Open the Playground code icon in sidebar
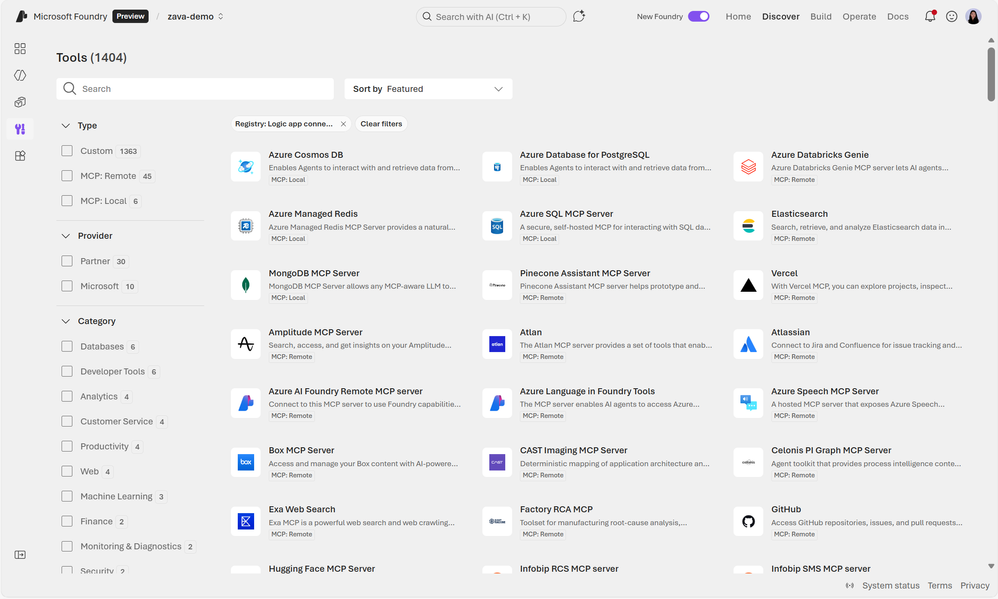Image resolution: width=998 pixels, height=599 pixels. [20, 75]
